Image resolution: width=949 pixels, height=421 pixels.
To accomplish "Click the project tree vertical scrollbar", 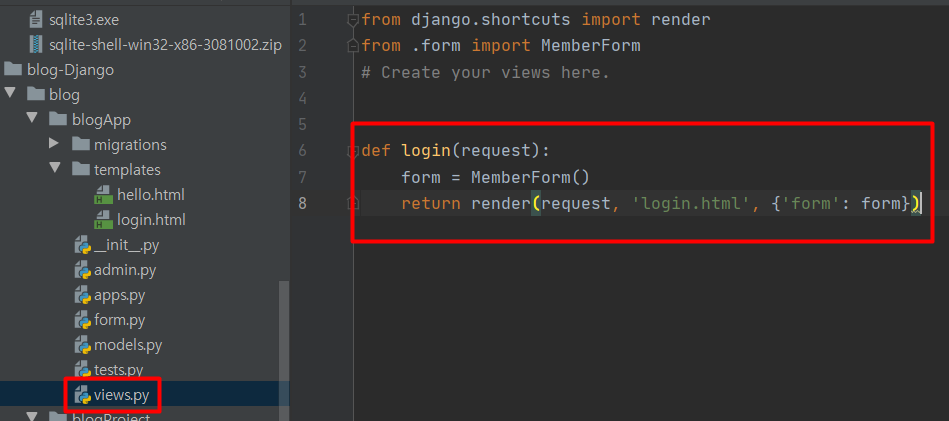I will pos(284,351).
